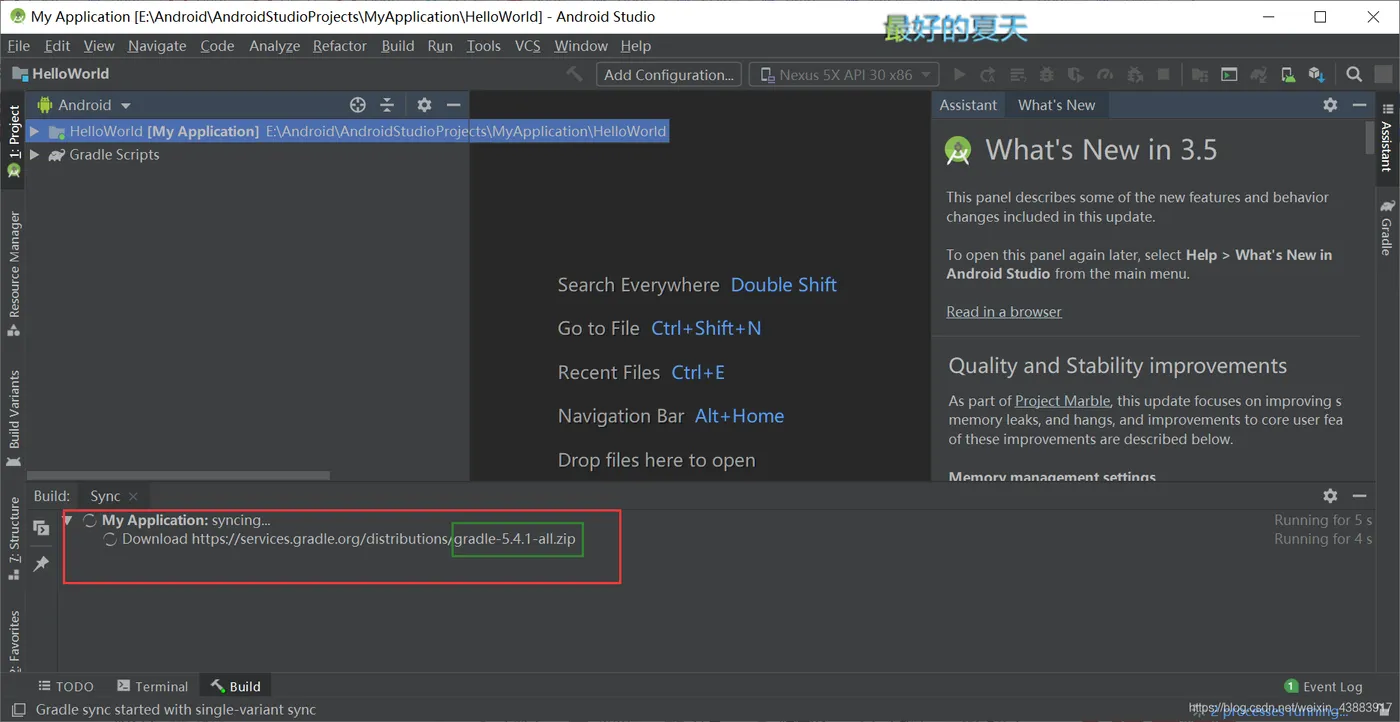Expand the HelloWorld project tree node
Screen dimensions: 1400x722
[34, 131]
